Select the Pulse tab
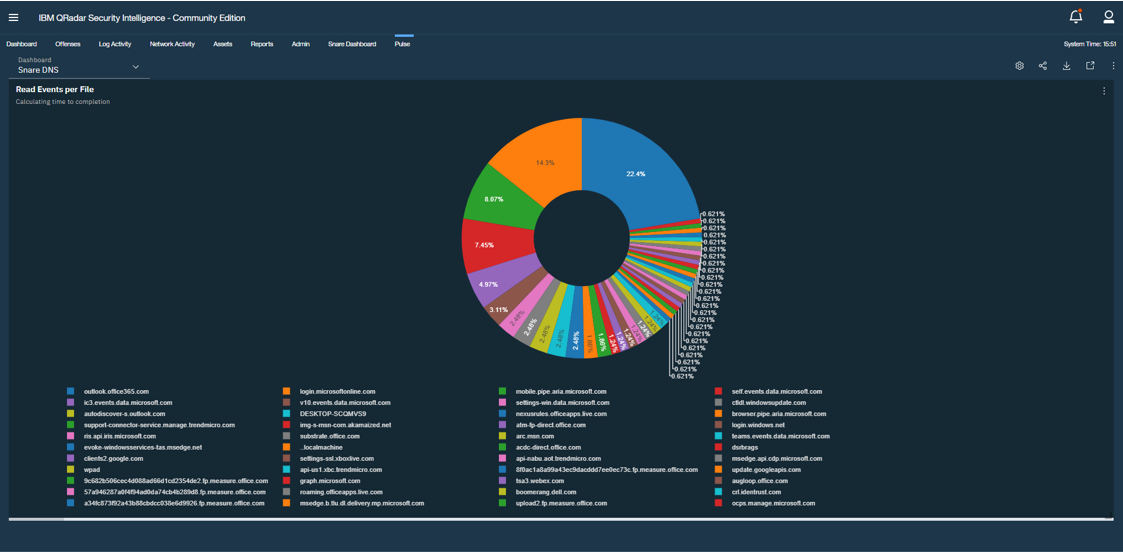 402,44
